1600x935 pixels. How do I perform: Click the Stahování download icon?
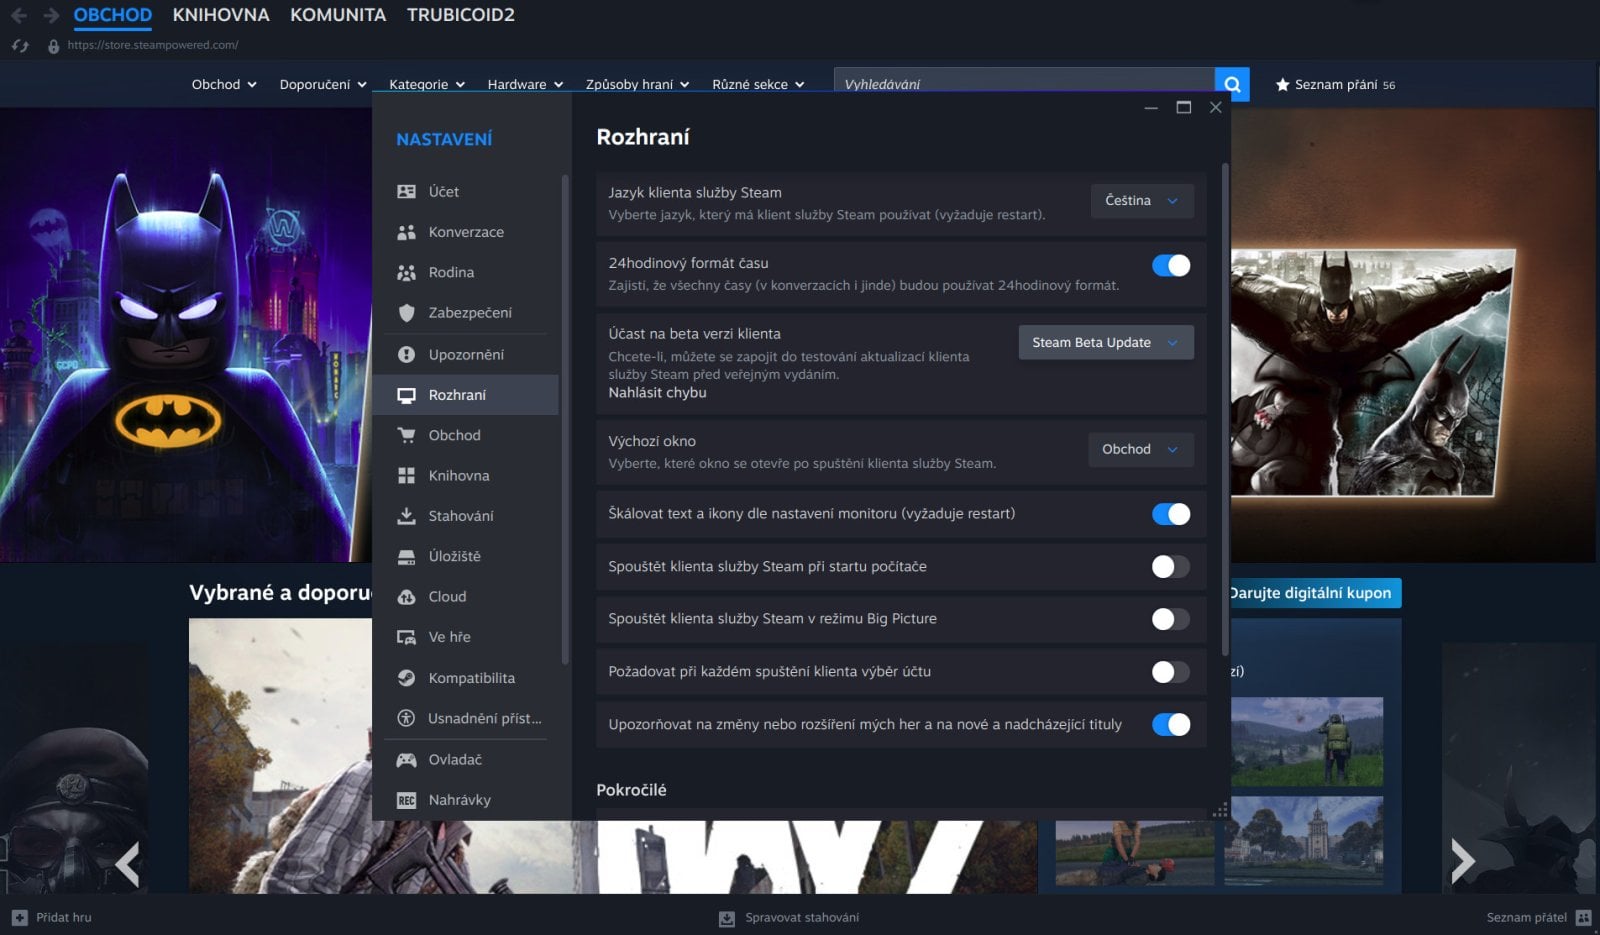pyautogui.click(x=406, y=516)
